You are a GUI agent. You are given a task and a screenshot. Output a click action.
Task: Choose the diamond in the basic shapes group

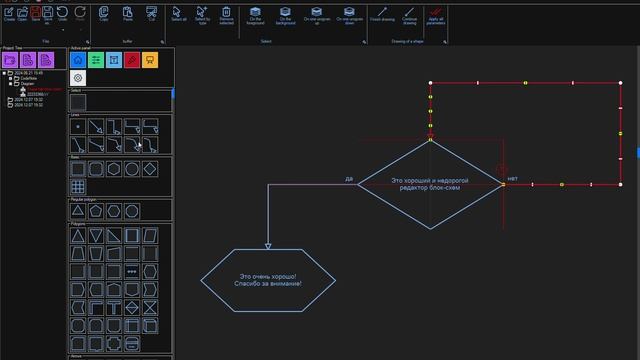click(150, 169)
